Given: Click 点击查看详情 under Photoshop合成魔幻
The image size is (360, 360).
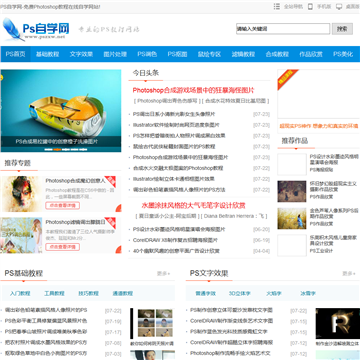Looking at the screenshot, I should coord(62,205).
